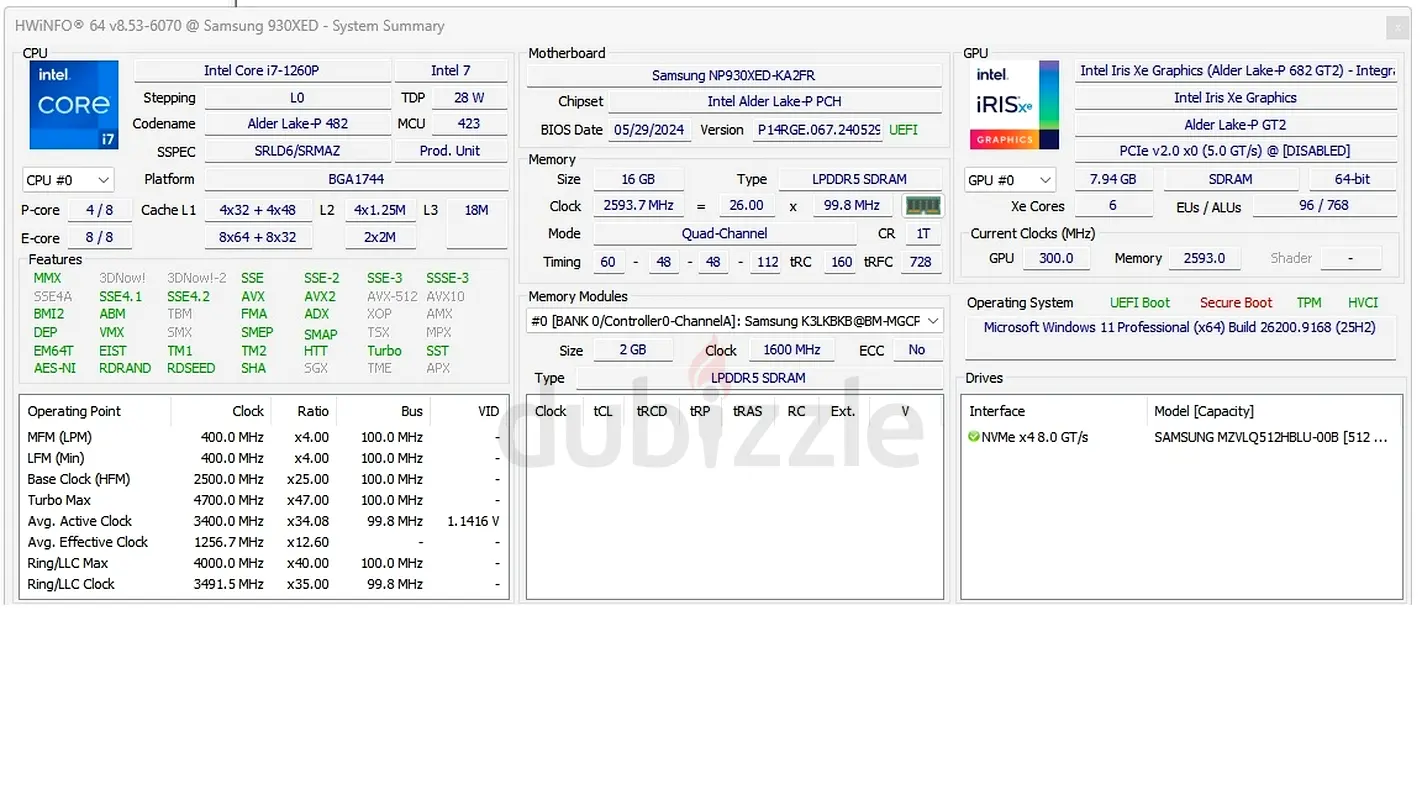Screen dimensions: 1422x800
Task: Open the CPU #0 selector dropdown
Action: pos(68,180)
